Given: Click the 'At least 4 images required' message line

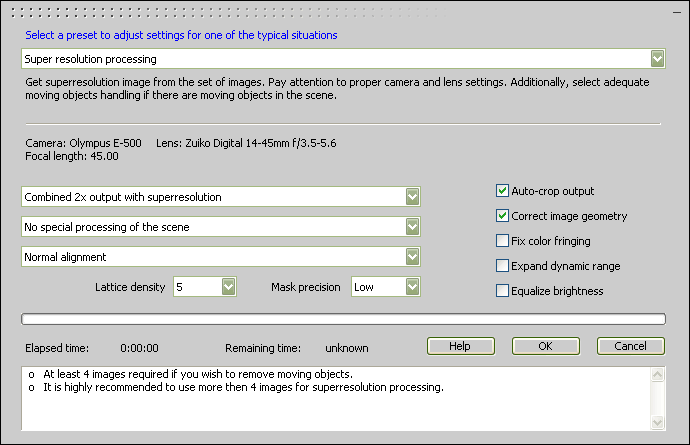Looking at the screenshot, I should [x=198, y=374].
